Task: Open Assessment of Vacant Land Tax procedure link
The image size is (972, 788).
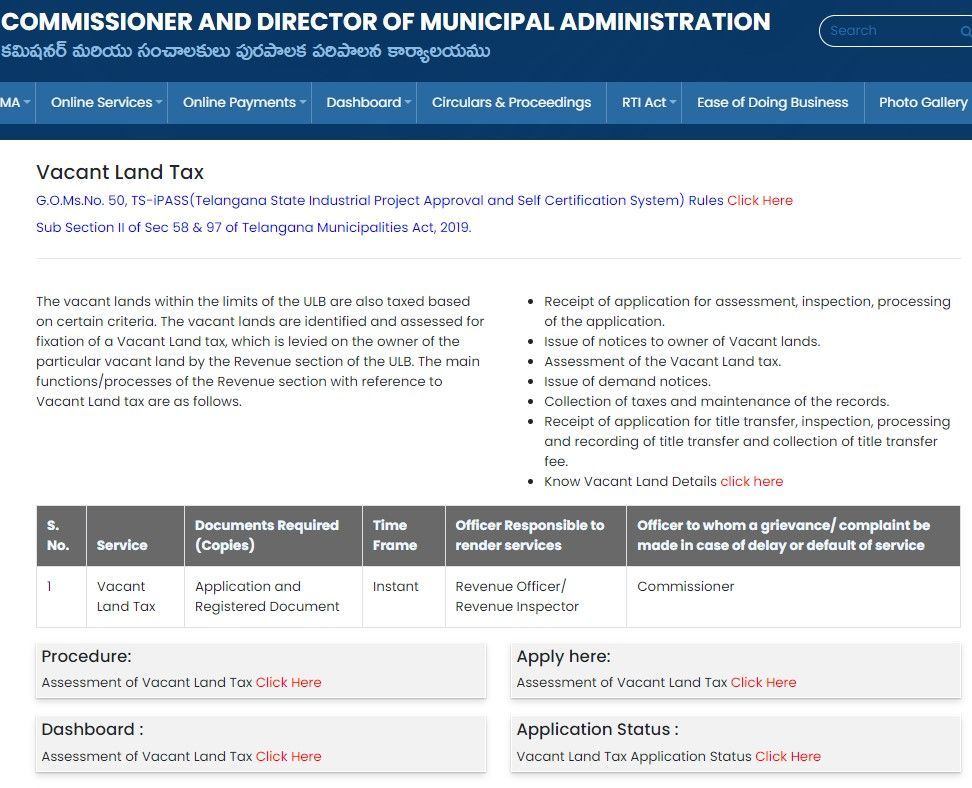Action: tap(288, 682)
